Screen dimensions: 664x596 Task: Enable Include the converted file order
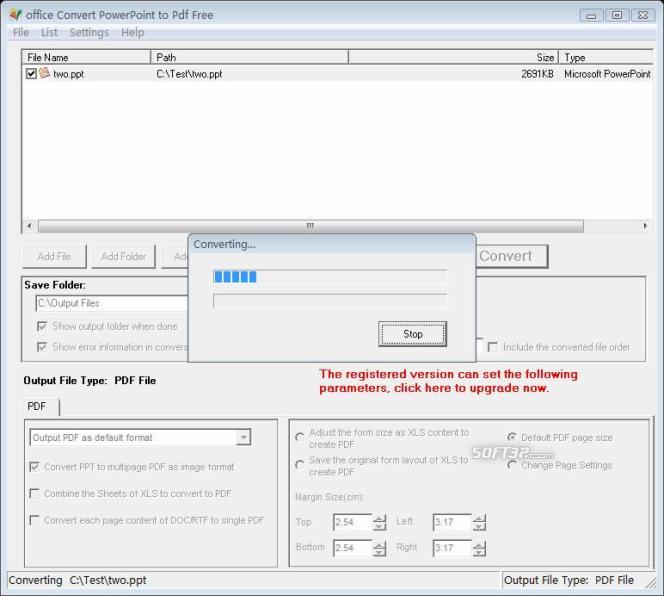[492, 347]
